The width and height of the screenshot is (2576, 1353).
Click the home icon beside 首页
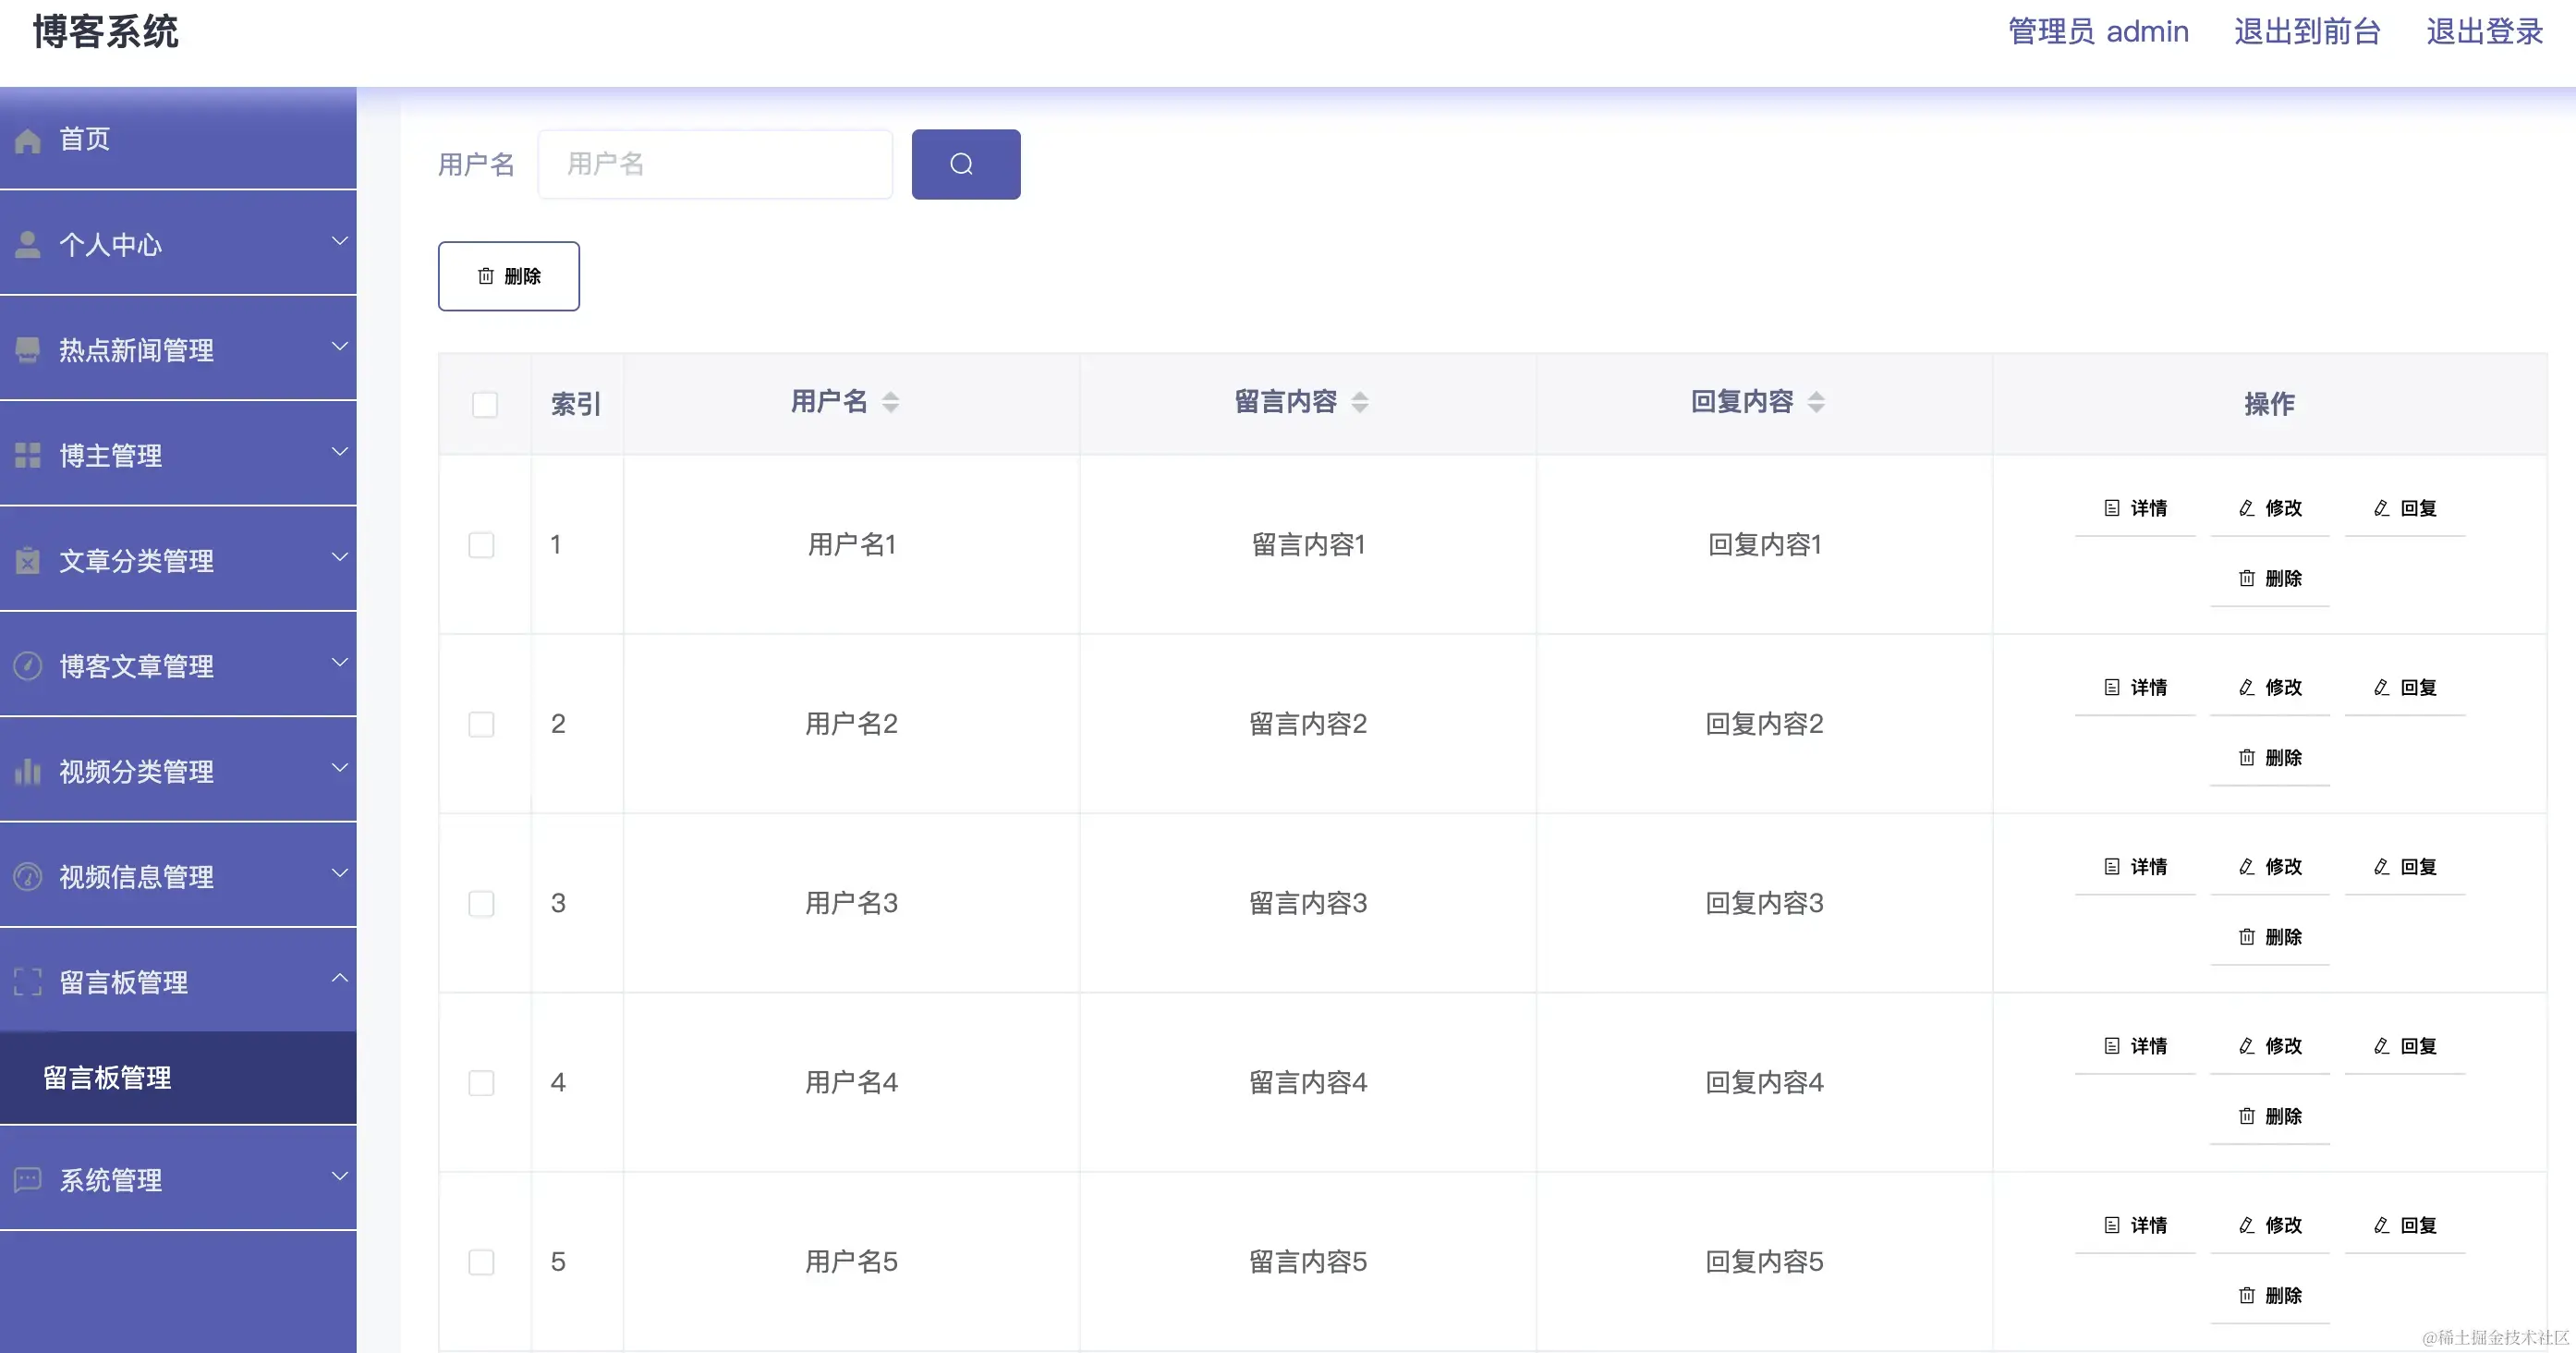[x=28, y=140]
